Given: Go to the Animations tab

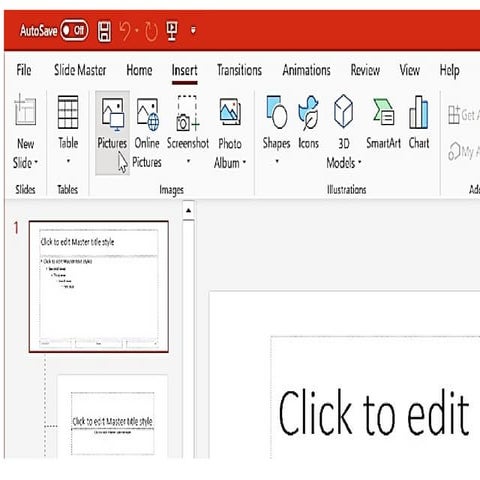Looking at the screenshot, I should click(306, 70).
